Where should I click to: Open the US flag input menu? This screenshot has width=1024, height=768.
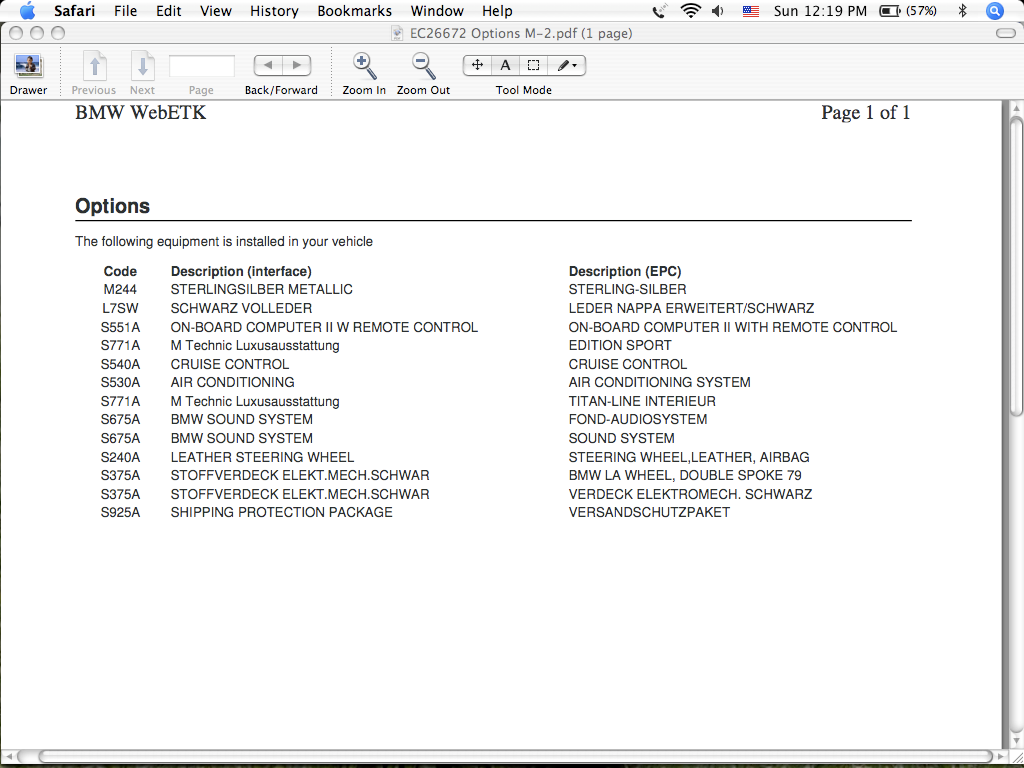click(x=751, y=11)
